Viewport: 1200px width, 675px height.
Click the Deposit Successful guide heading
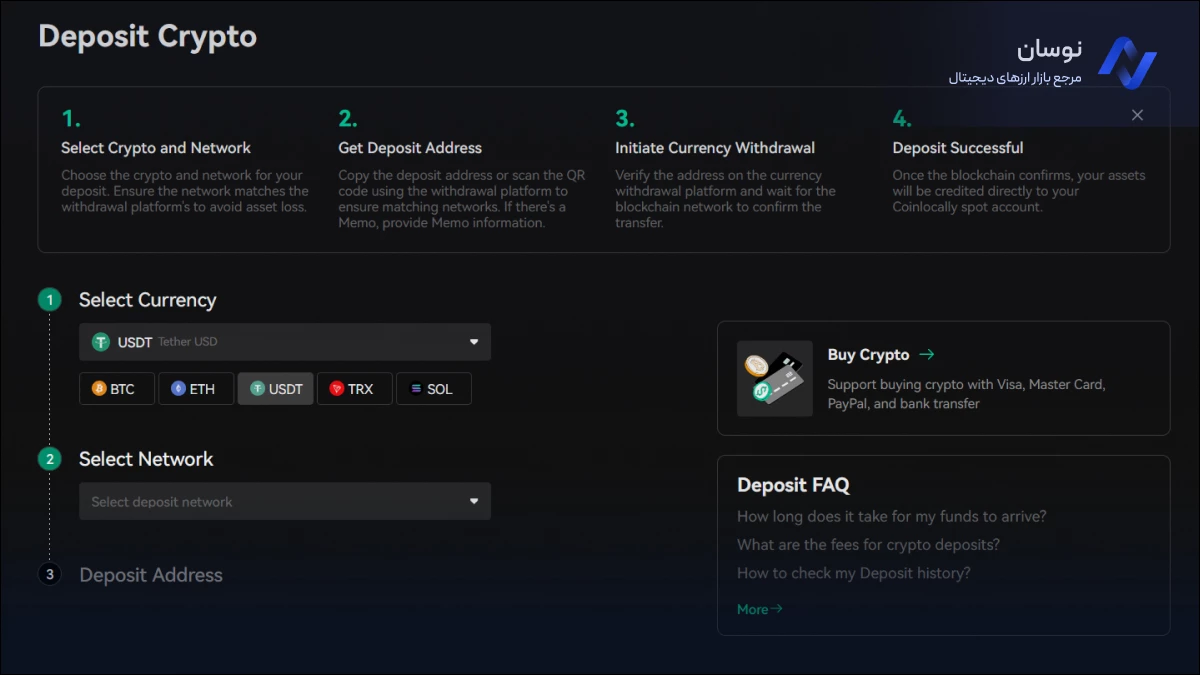pyautogui.click(x=958, y=148)
